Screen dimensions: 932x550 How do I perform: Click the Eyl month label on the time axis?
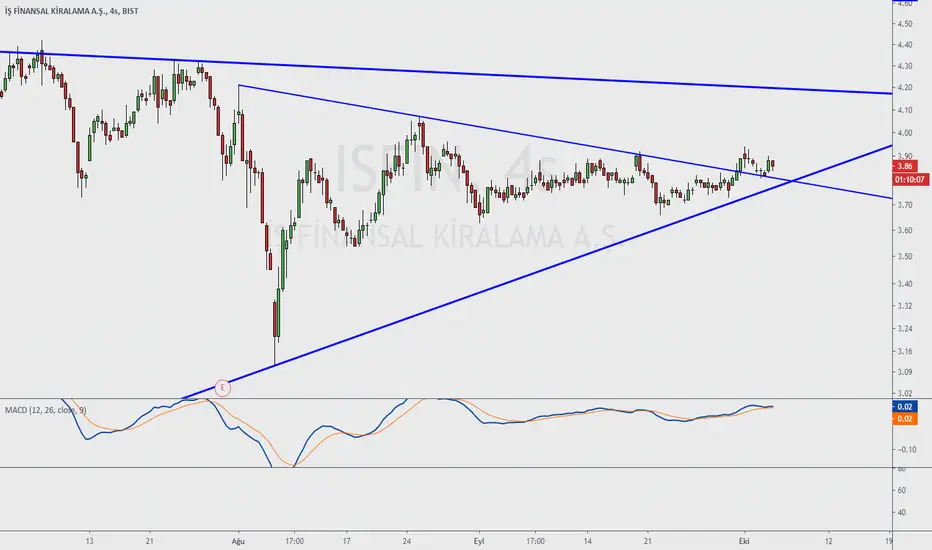[x=479, y=541]
